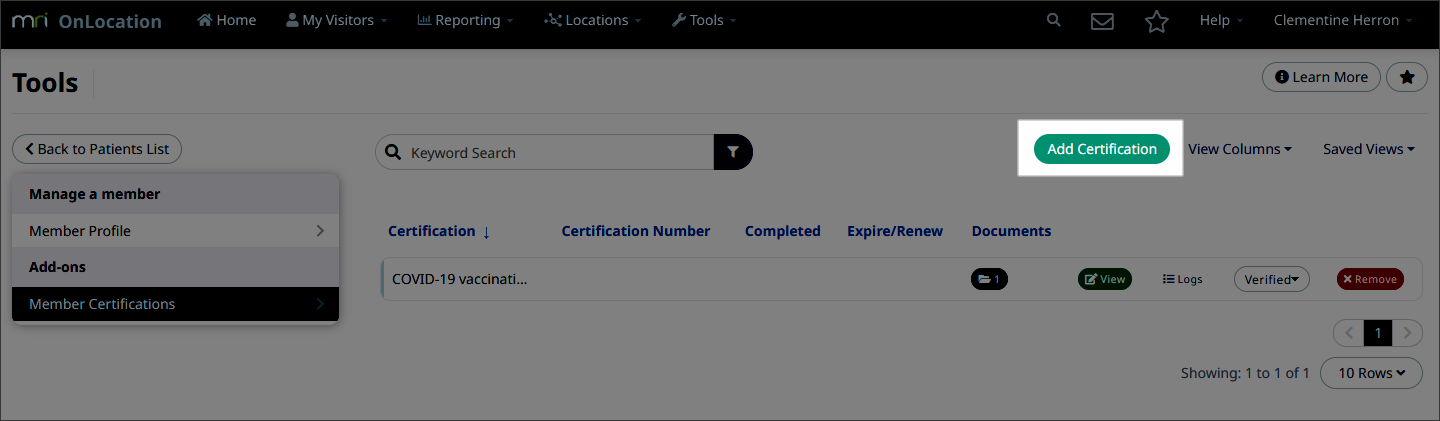This screenshot has height=421, width=1440.
Task: Click the COVID-19 vaccination certification row text
Action: click(x=460, y=279)
